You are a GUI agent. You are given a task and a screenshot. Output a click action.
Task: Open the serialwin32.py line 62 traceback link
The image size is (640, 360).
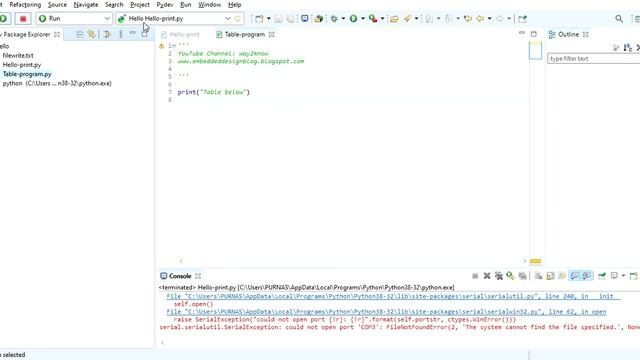pyautogui.click(x=386, y=312)
